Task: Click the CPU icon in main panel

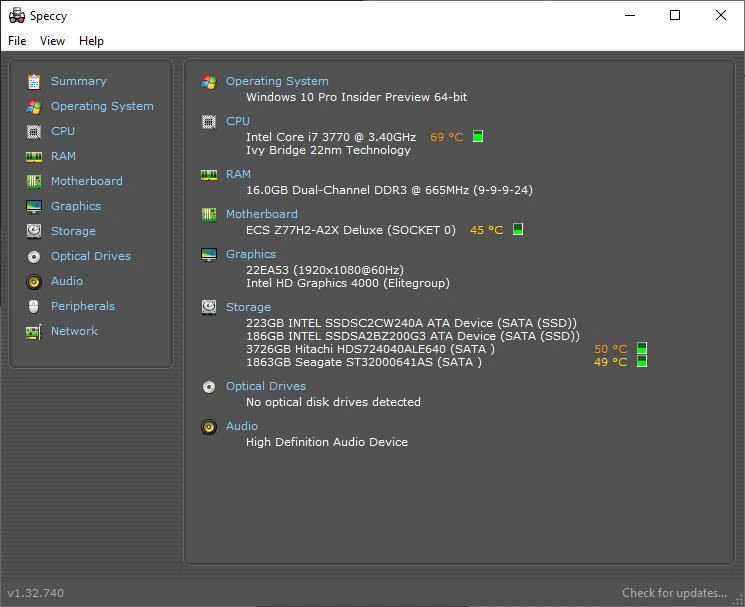Action: click(x=209, y=122)
